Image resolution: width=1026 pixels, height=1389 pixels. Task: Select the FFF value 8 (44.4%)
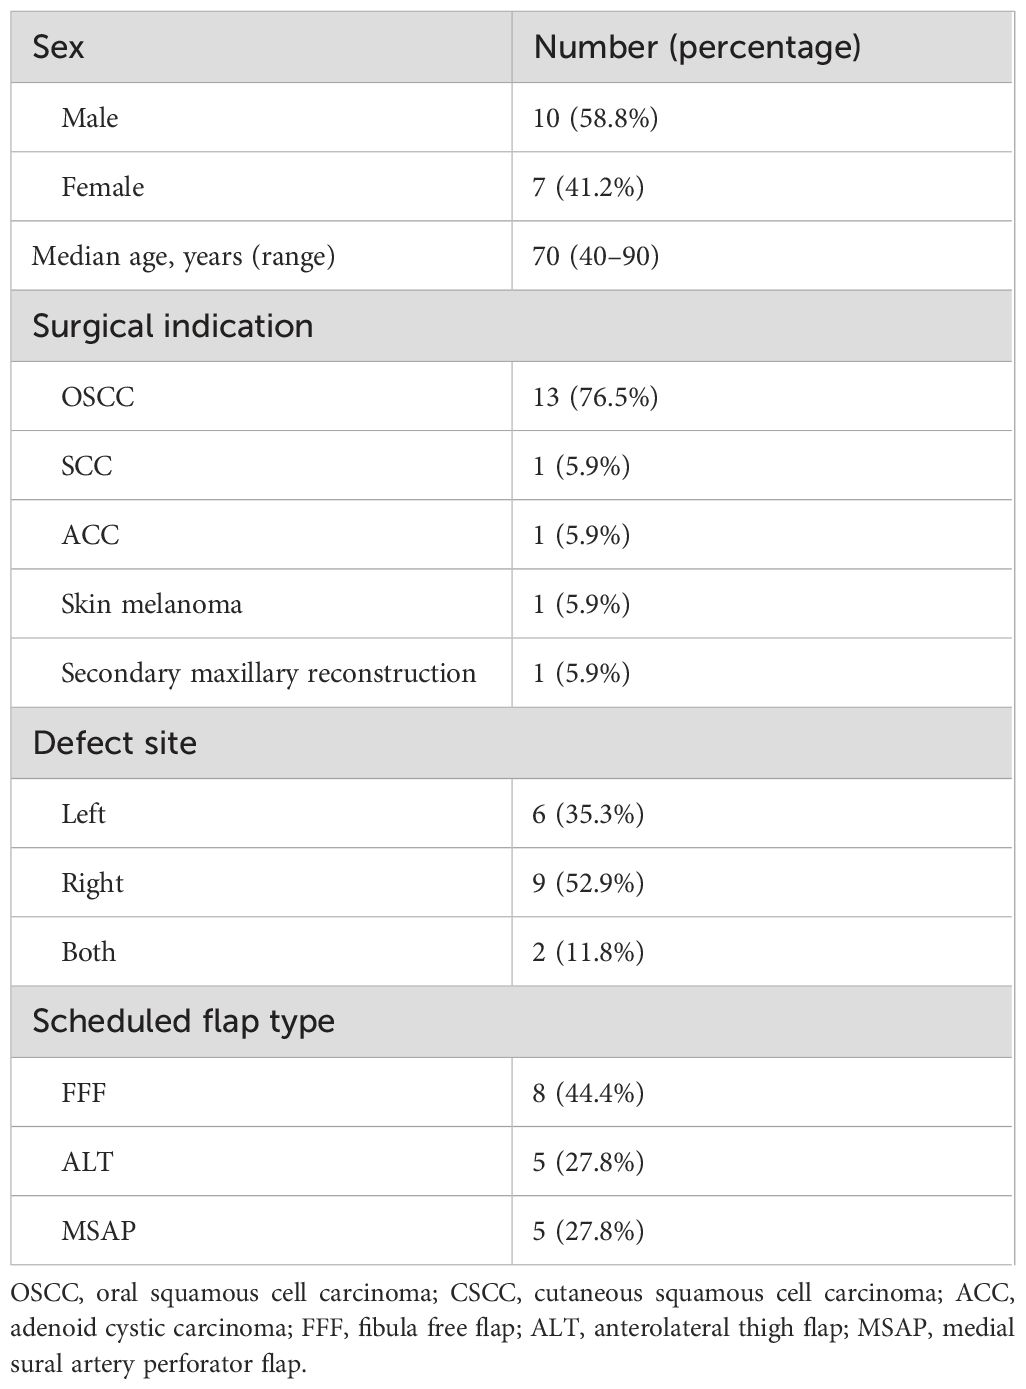coord(588,1093)
